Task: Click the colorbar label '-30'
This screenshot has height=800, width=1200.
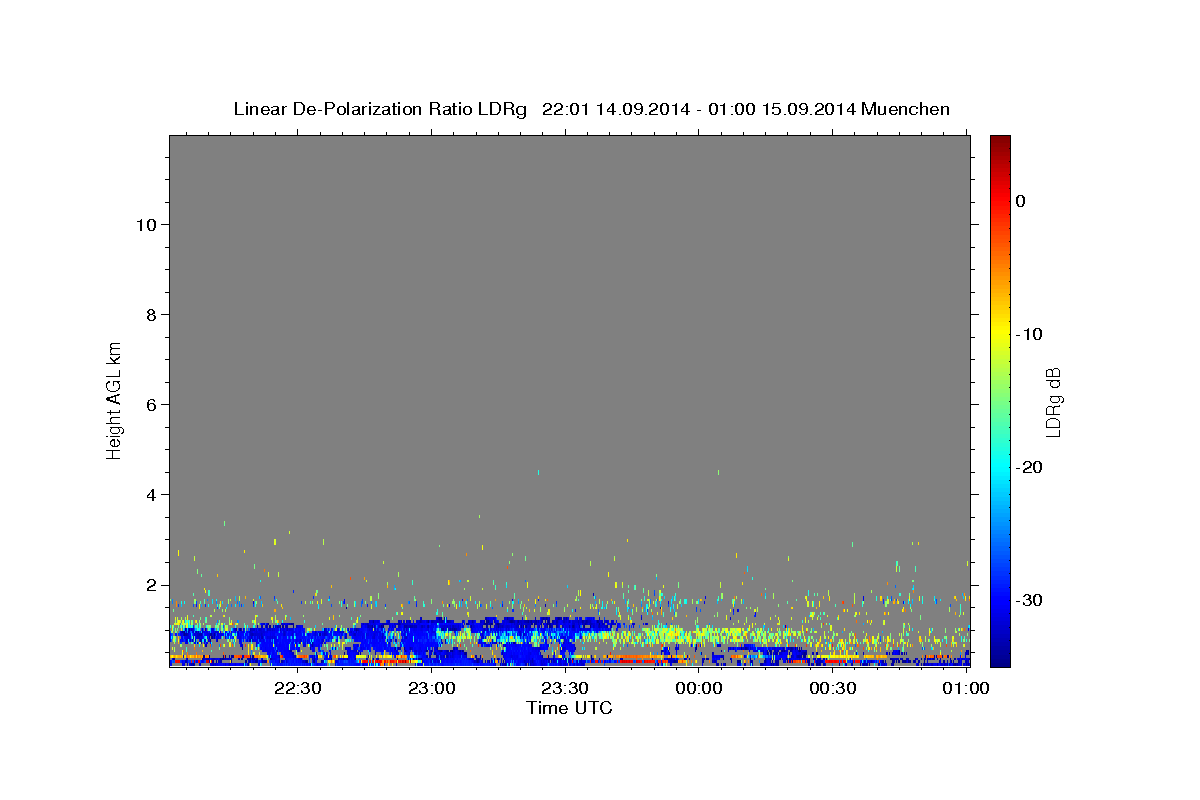Action: 1030,600
